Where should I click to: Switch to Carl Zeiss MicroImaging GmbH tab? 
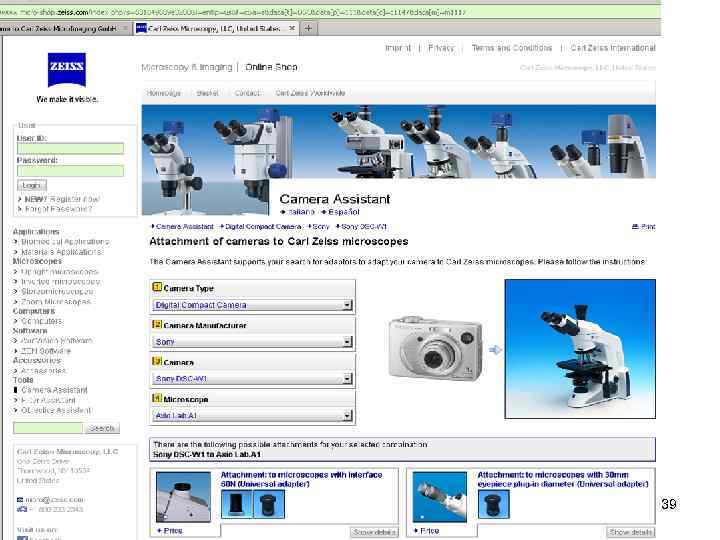point(60,28)
